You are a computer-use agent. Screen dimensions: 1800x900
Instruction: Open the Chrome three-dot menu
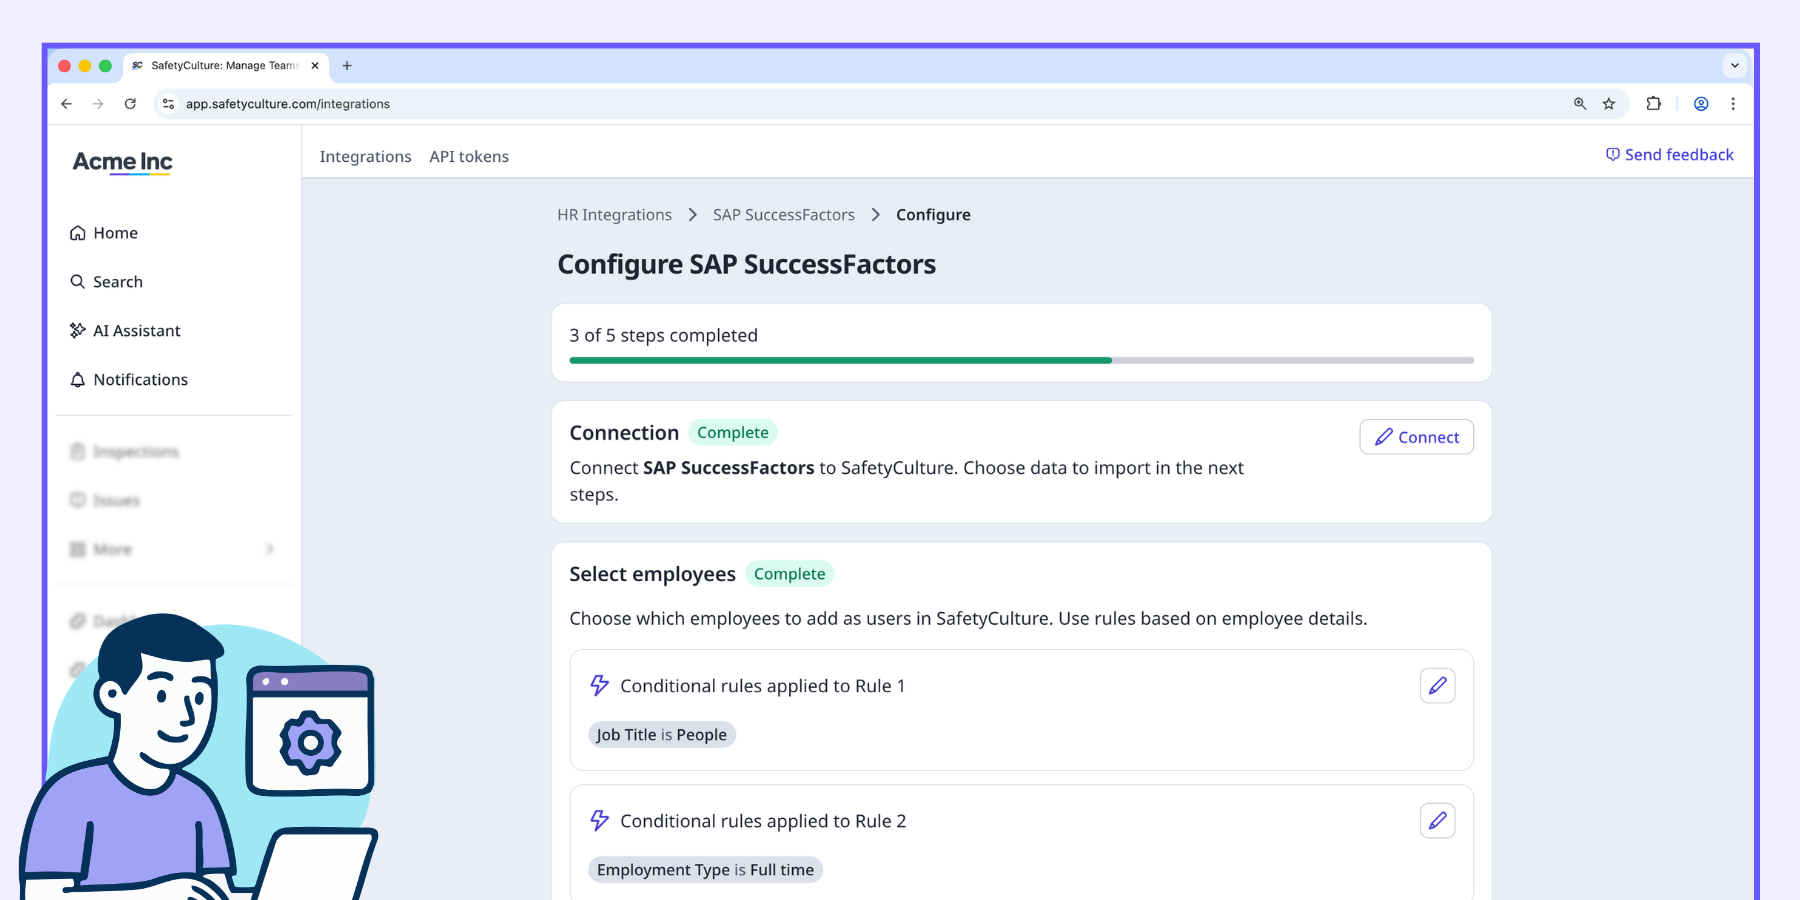tap(1733, 104)
